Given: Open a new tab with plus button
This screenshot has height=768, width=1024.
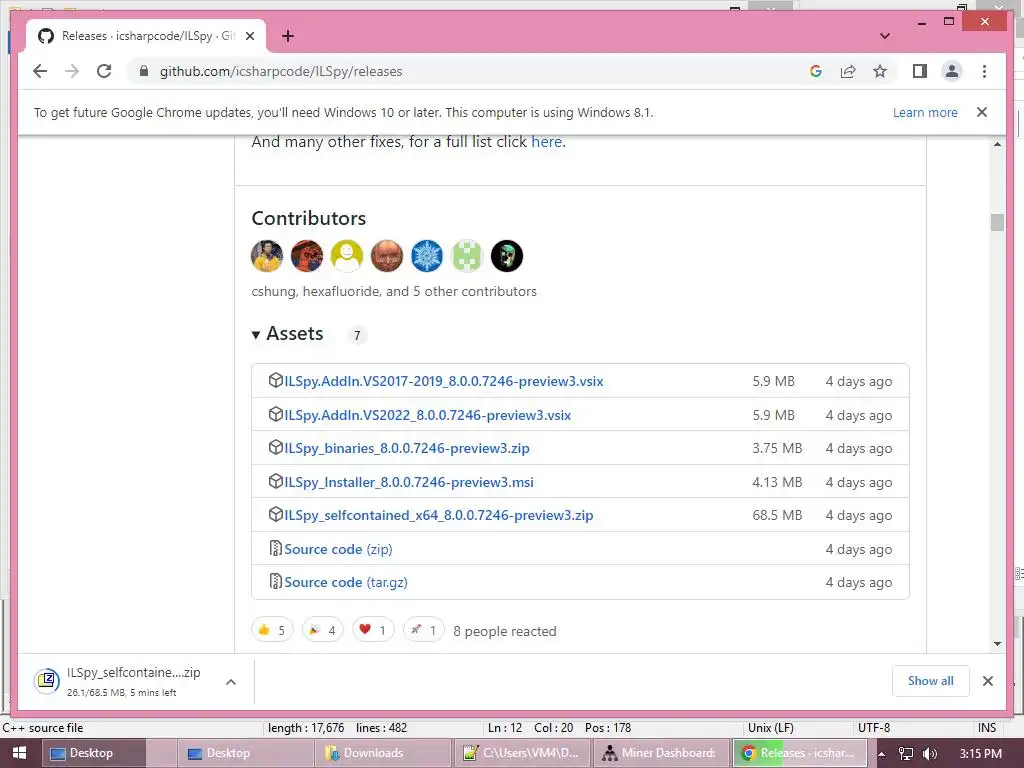Looking at the screenshot, I should click(x=288, y=36).
